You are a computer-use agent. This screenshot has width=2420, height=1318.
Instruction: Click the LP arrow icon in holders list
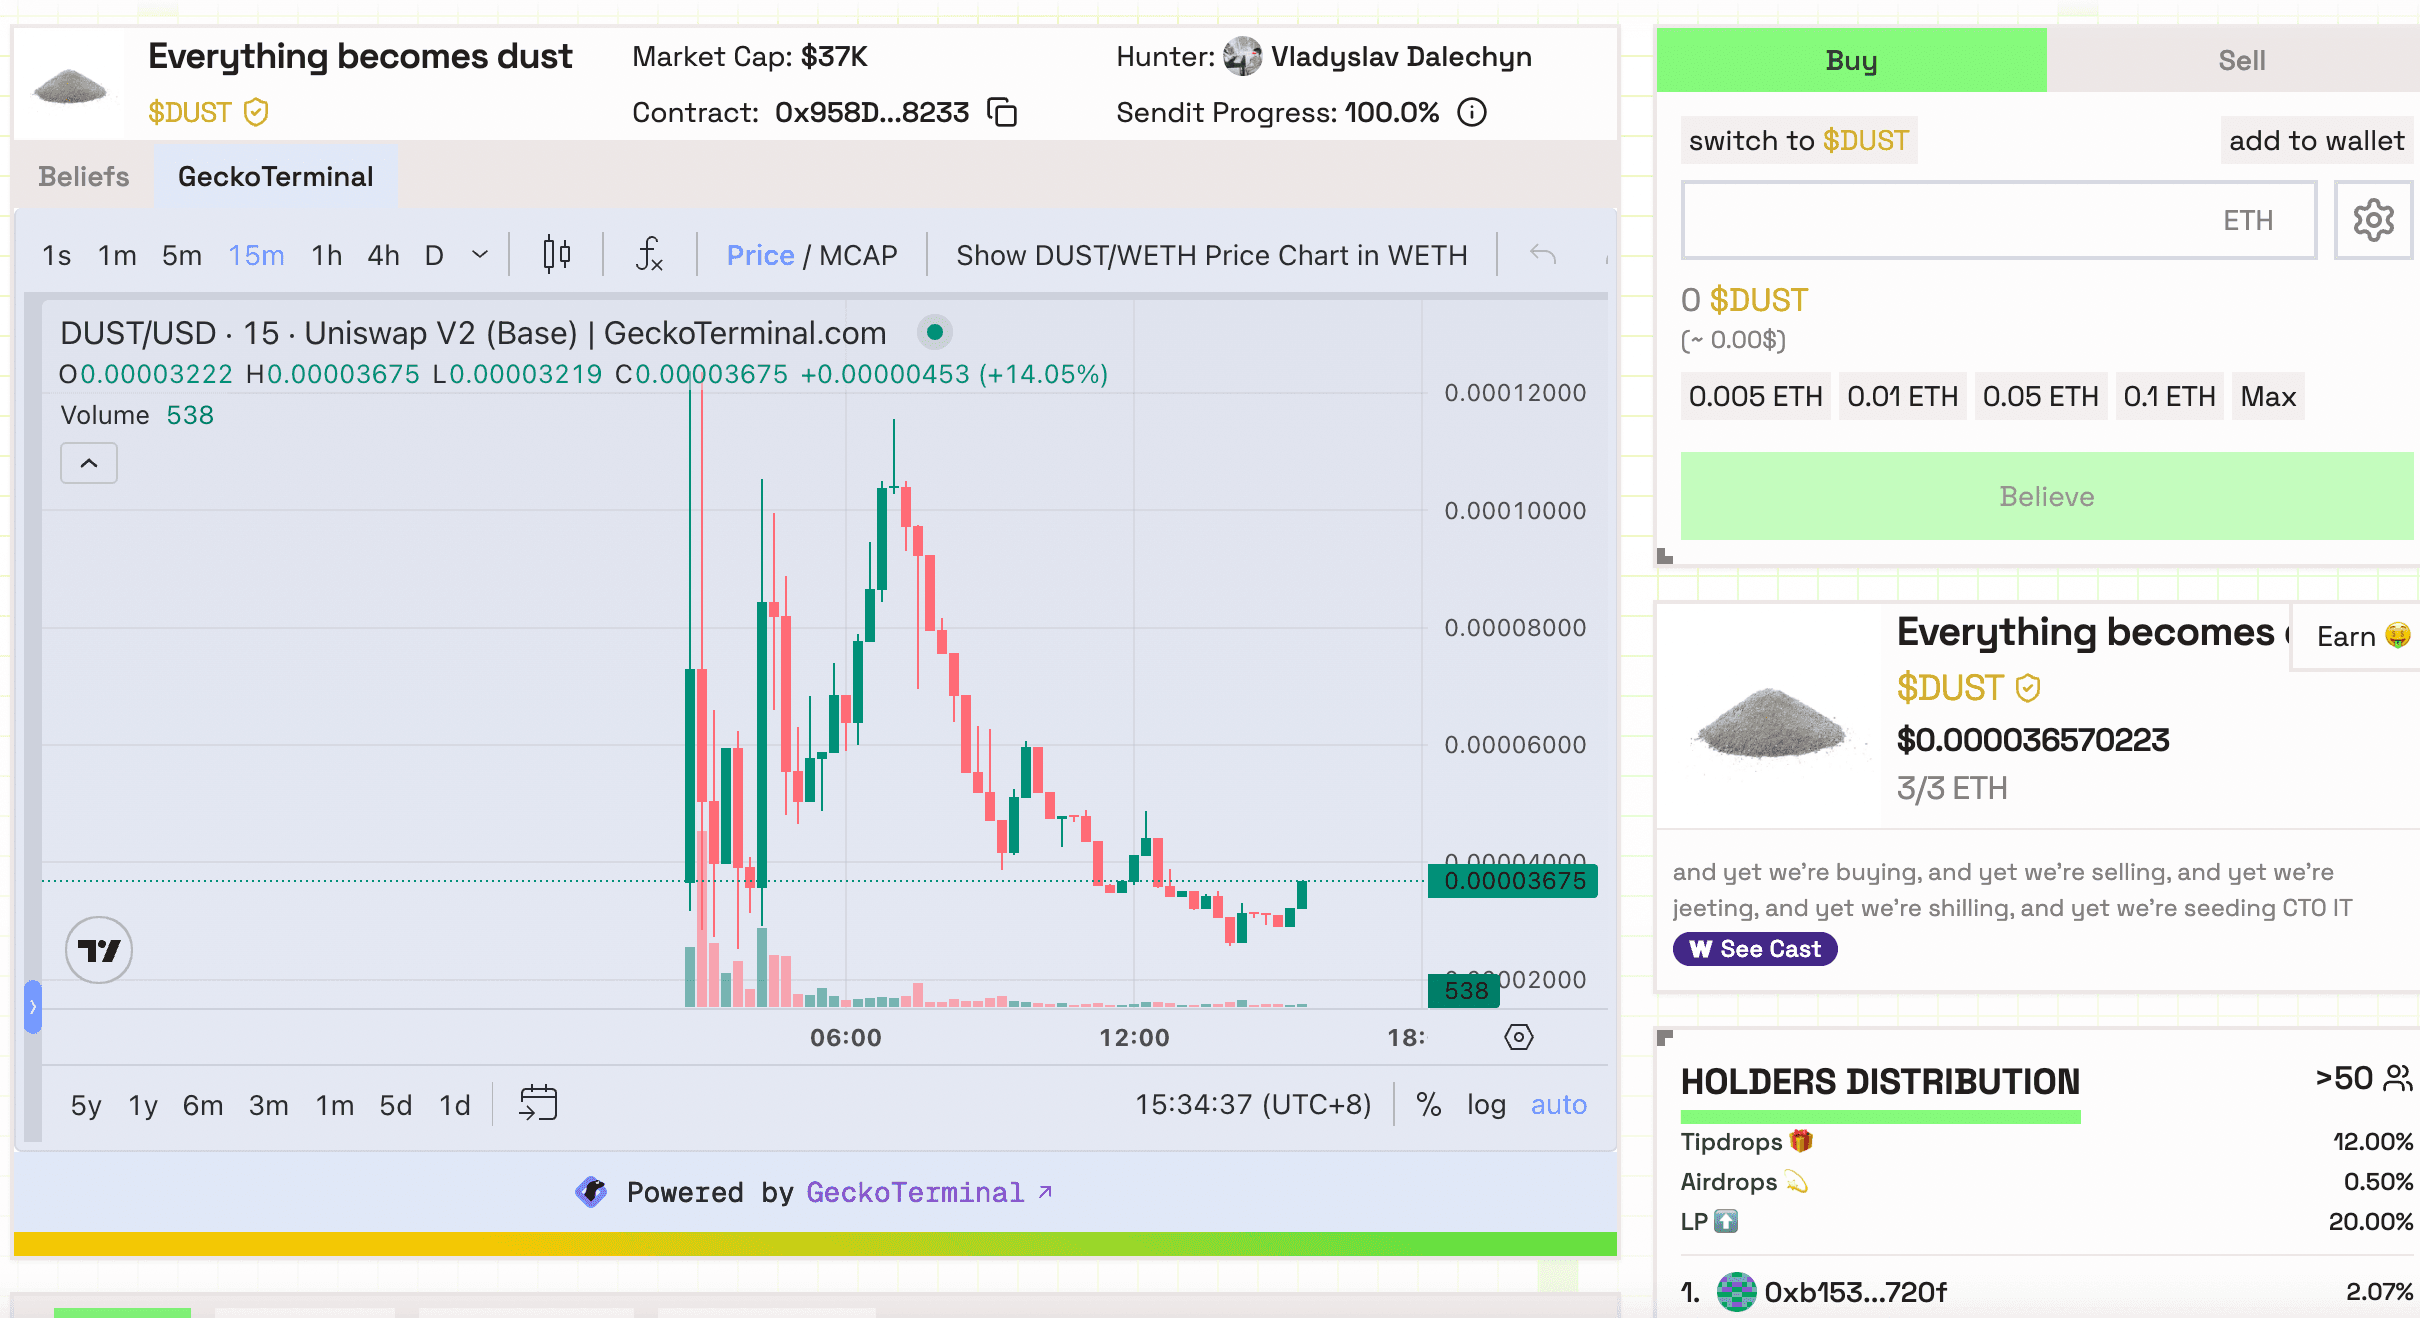pyautogui.click(x=1726, y=1221)
